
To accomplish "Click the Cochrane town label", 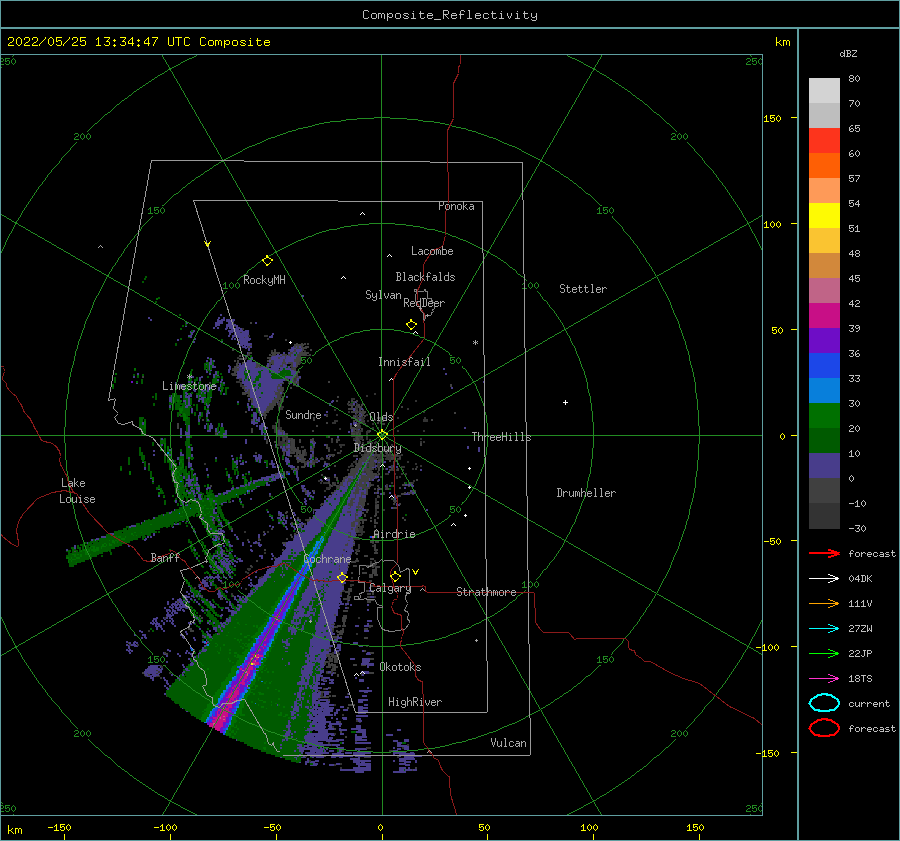I will click(x=327, y=559).
